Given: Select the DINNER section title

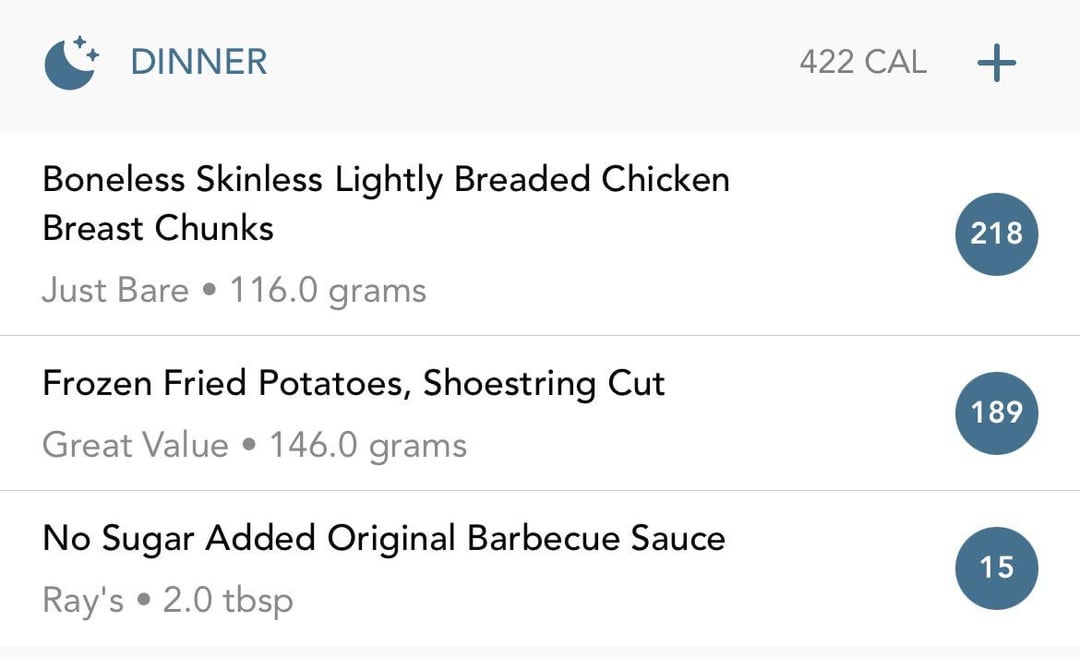Looking at the screenshot, I should 198,62.
